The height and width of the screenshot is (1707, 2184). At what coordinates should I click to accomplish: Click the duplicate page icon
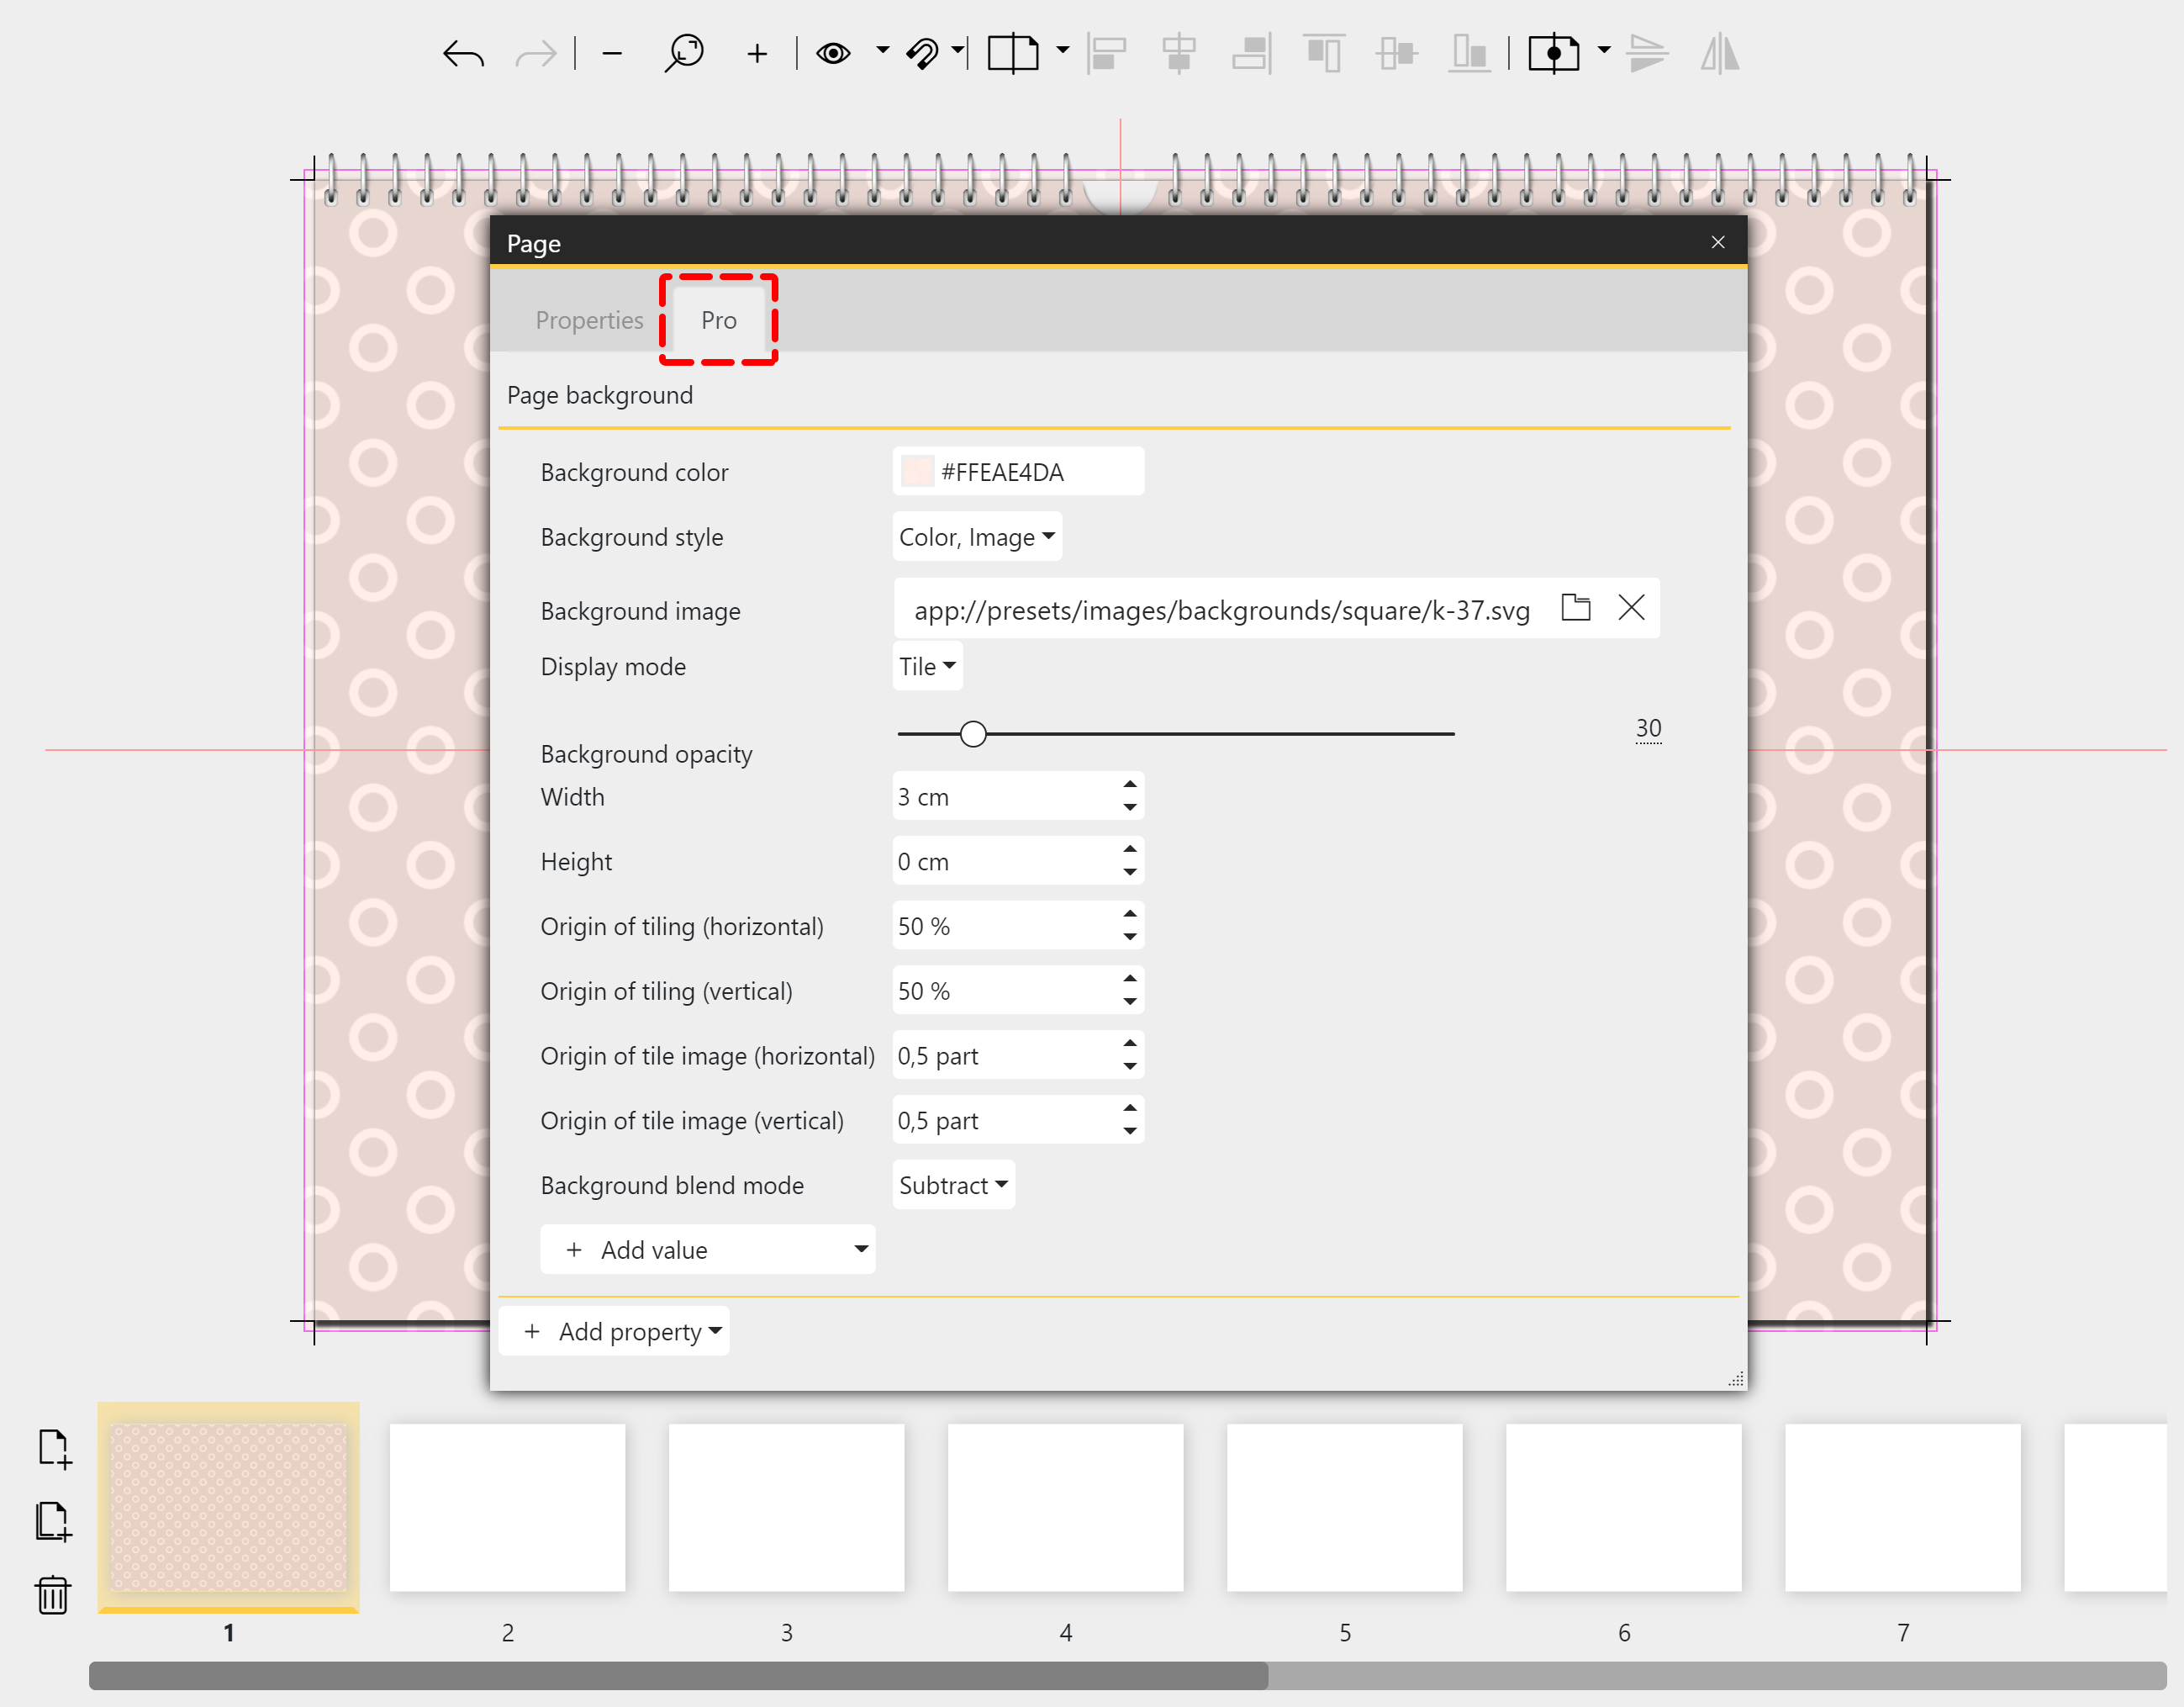53,1521
